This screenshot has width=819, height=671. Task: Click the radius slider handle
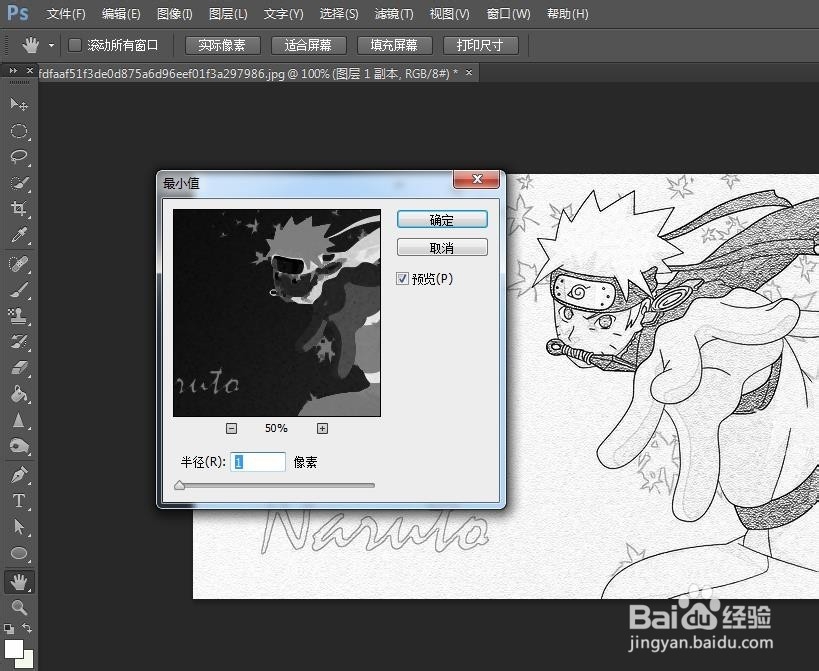pos(179,485)
